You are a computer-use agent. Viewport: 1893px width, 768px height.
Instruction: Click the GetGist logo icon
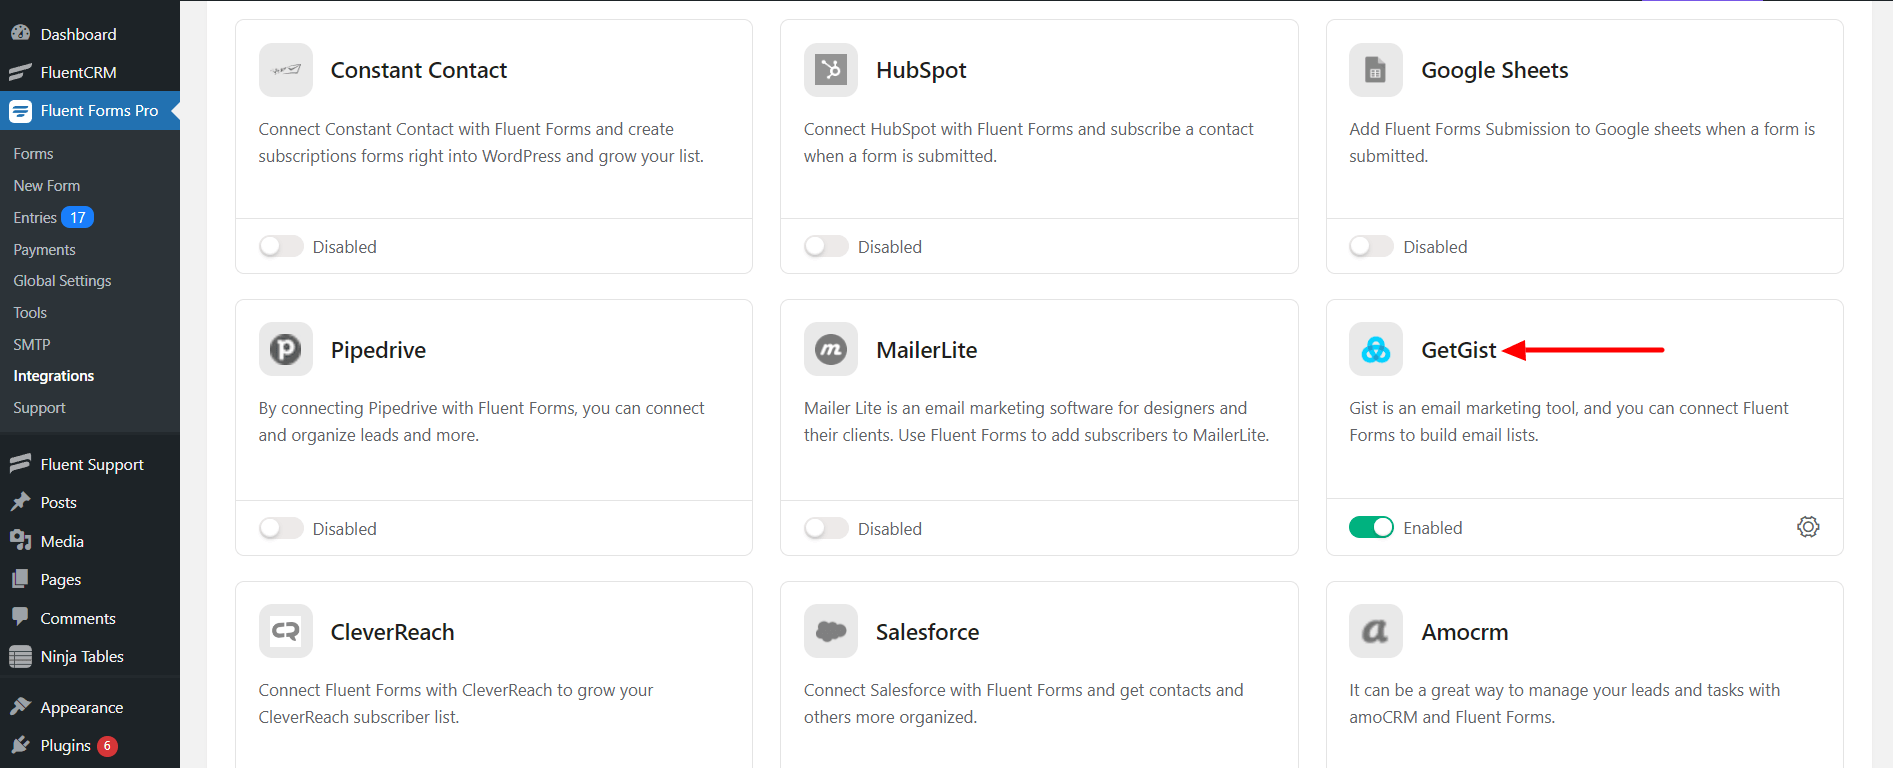pos(1376,350)
